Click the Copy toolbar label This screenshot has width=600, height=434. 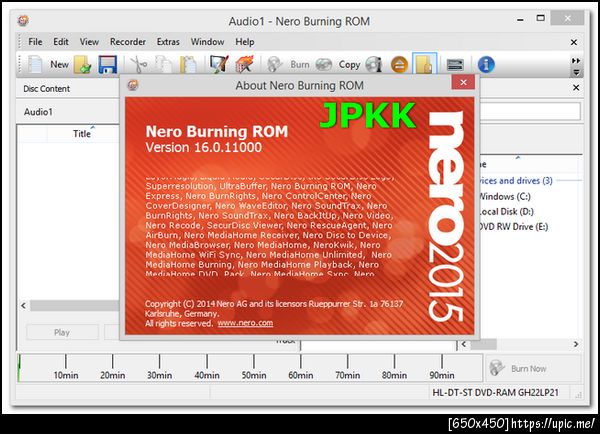coord(349,65)
